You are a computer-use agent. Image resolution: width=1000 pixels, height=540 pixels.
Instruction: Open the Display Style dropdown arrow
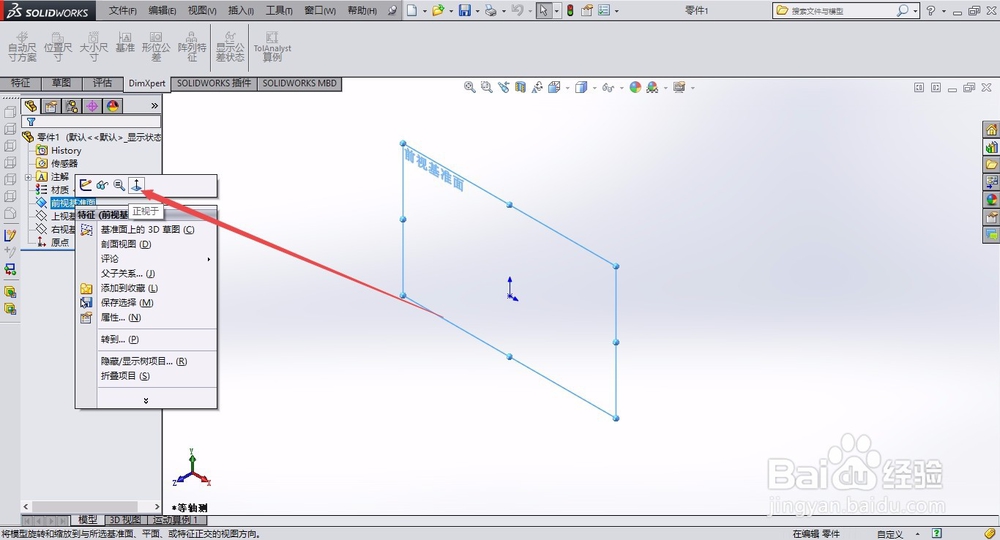(594, 88)
